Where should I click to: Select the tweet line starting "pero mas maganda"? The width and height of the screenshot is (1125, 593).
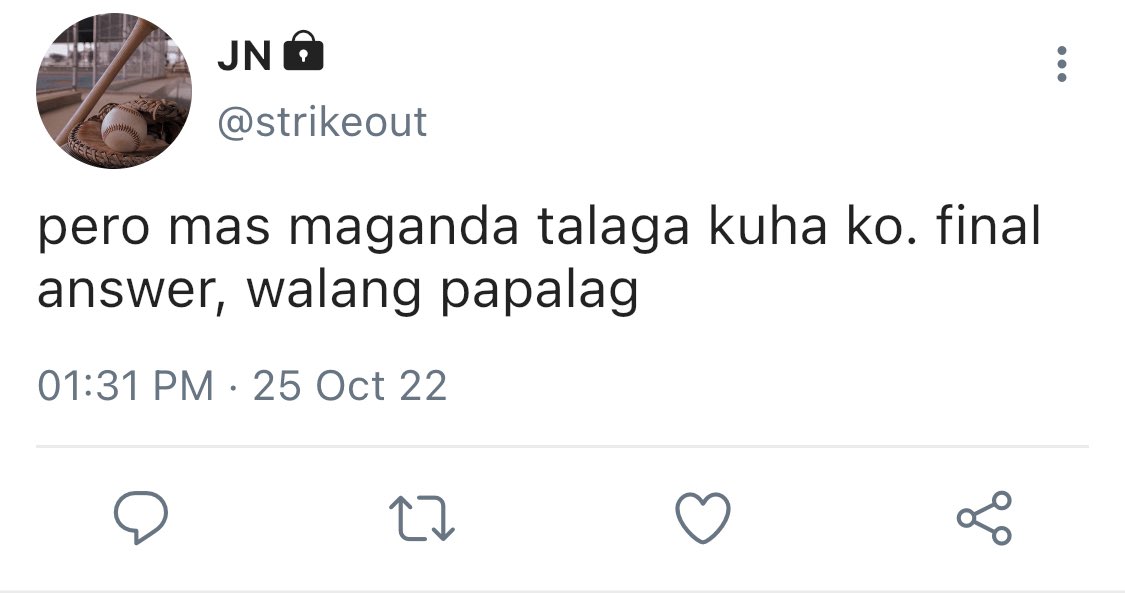[x=539, y=227]
